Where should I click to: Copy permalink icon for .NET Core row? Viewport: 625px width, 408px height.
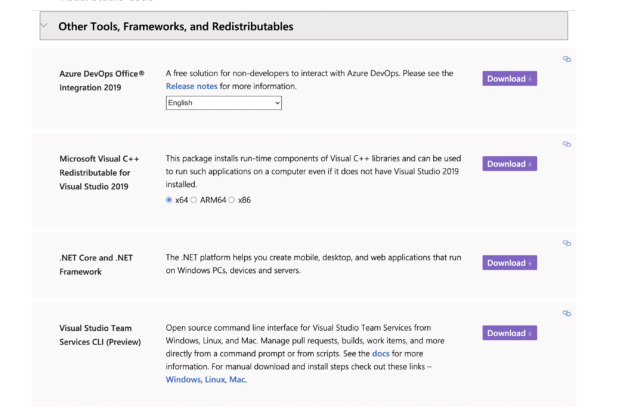[567, 243]
